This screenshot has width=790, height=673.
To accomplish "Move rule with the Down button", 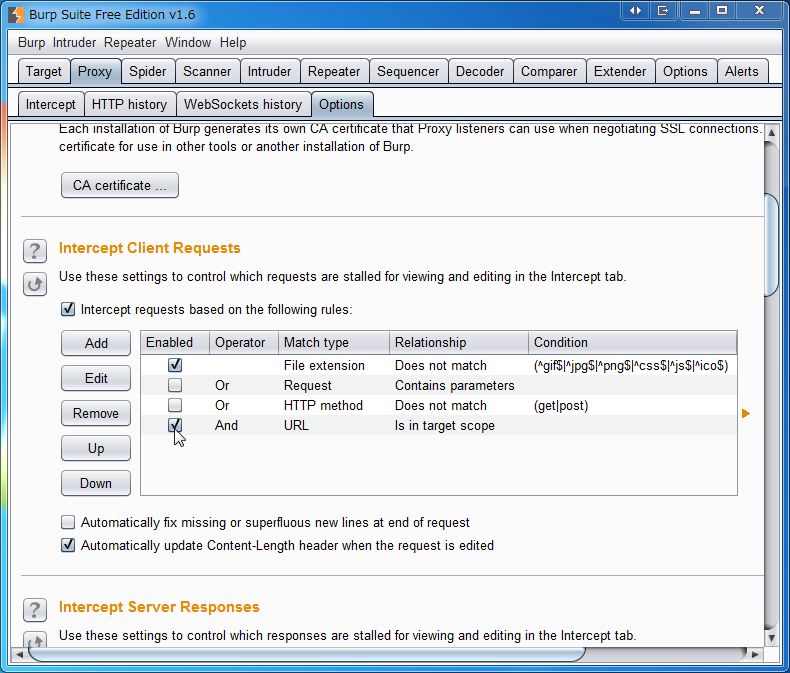I will 96,483.
